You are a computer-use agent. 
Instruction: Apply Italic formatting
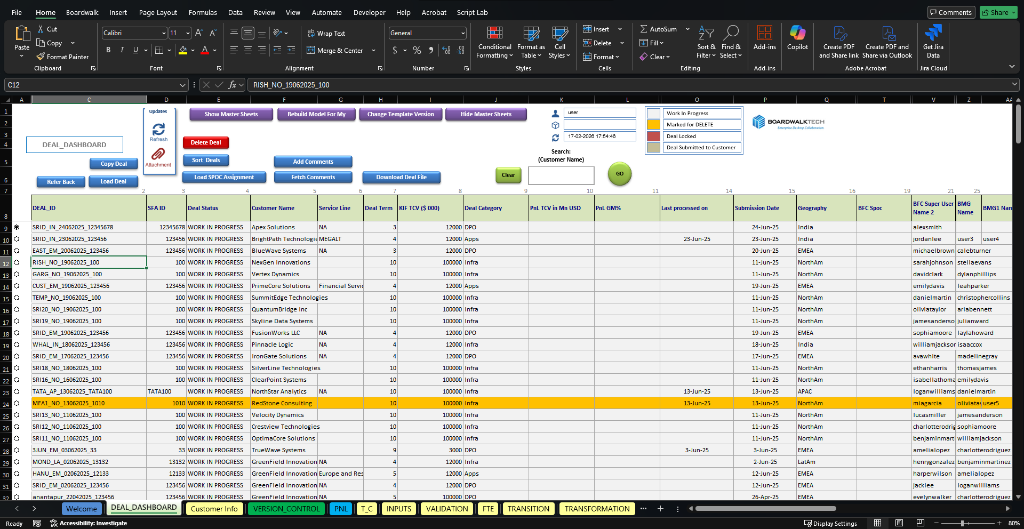point(121,50)
